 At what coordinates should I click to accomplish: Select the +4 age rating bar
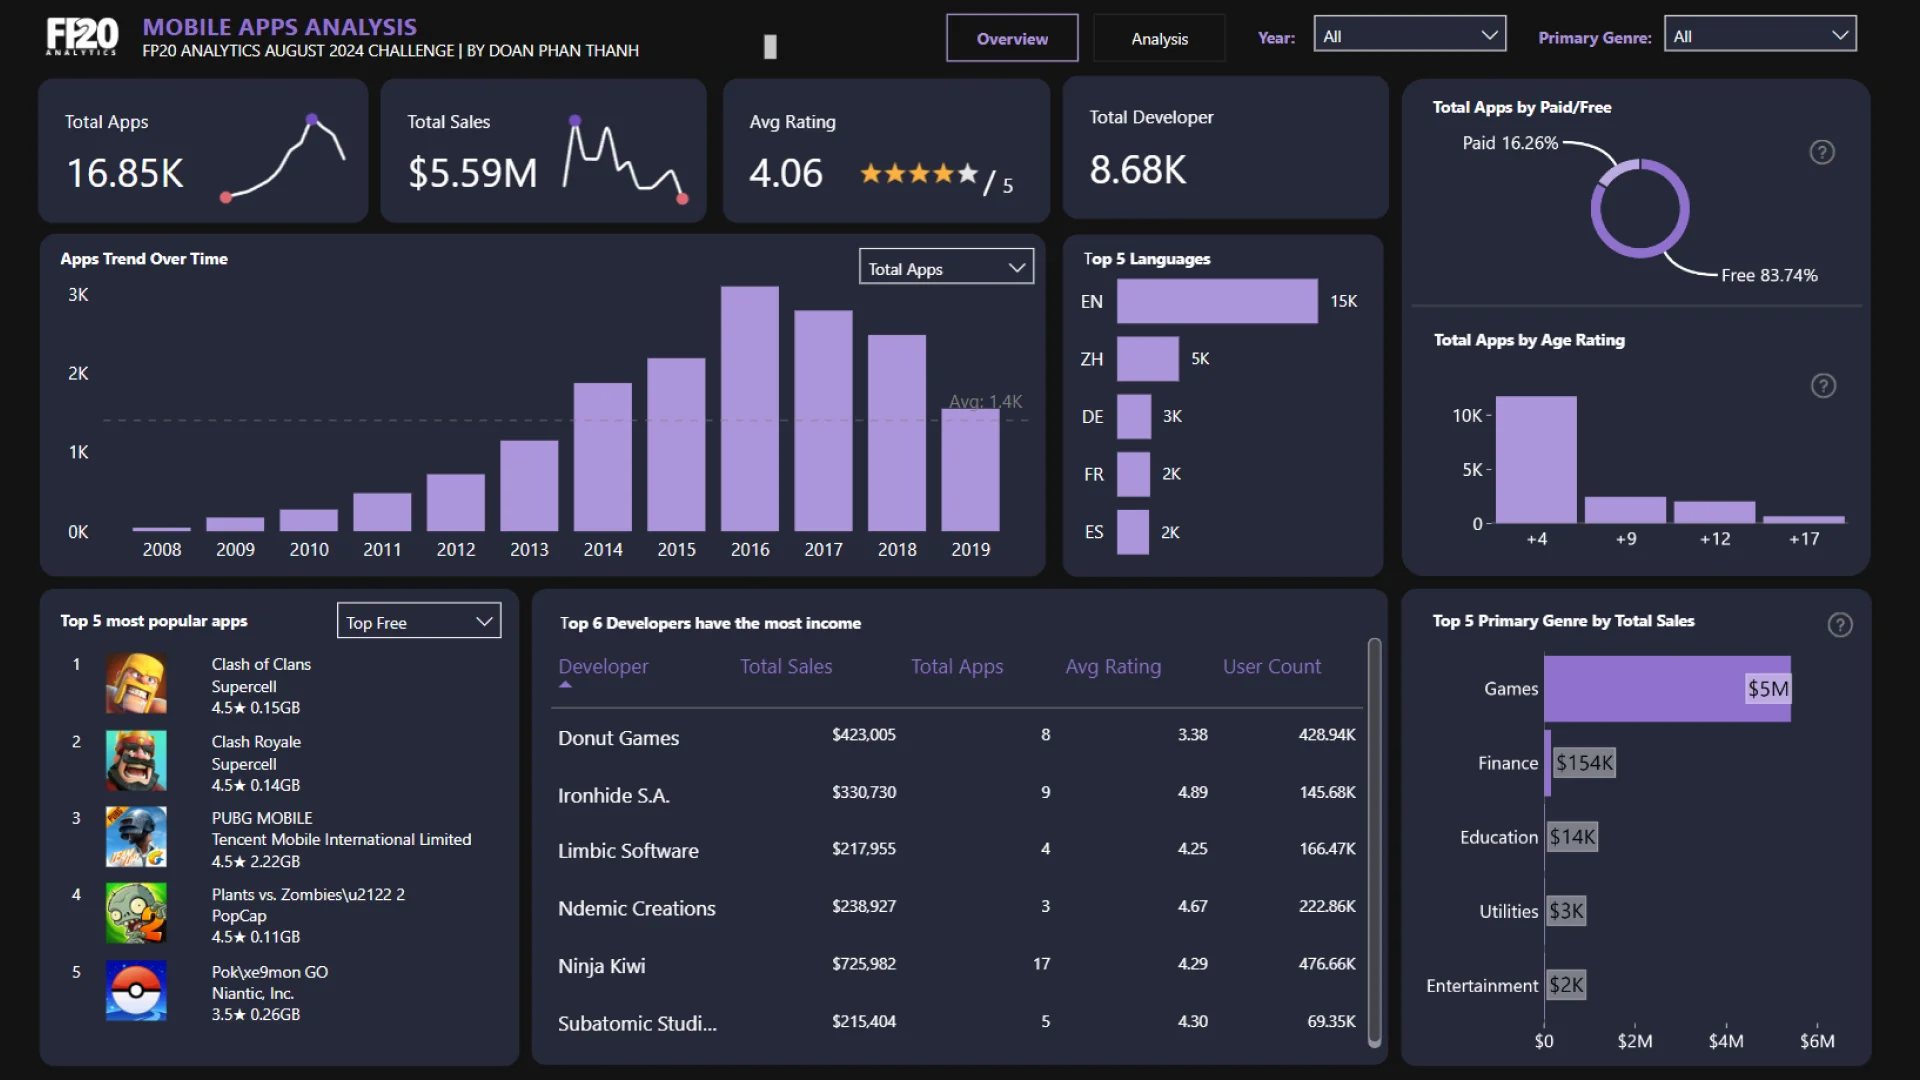(x=1536, y=460)
